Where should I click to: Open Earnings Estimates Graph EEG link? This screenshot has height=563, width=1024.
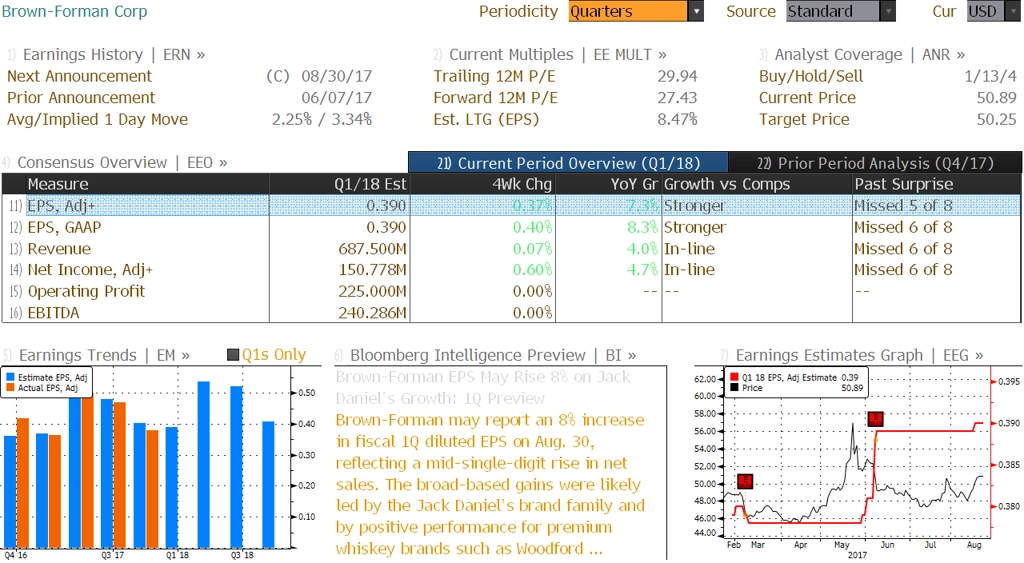point(859,355)
